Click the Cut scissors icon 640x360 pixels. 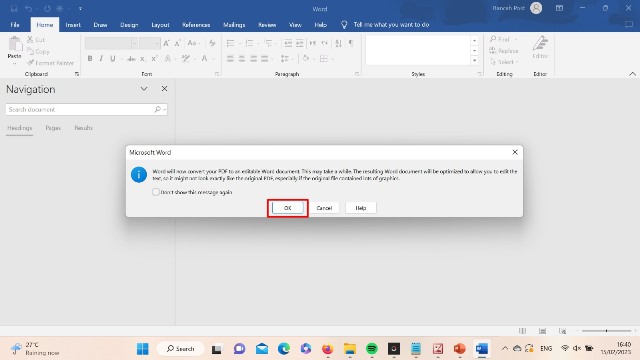30,39
